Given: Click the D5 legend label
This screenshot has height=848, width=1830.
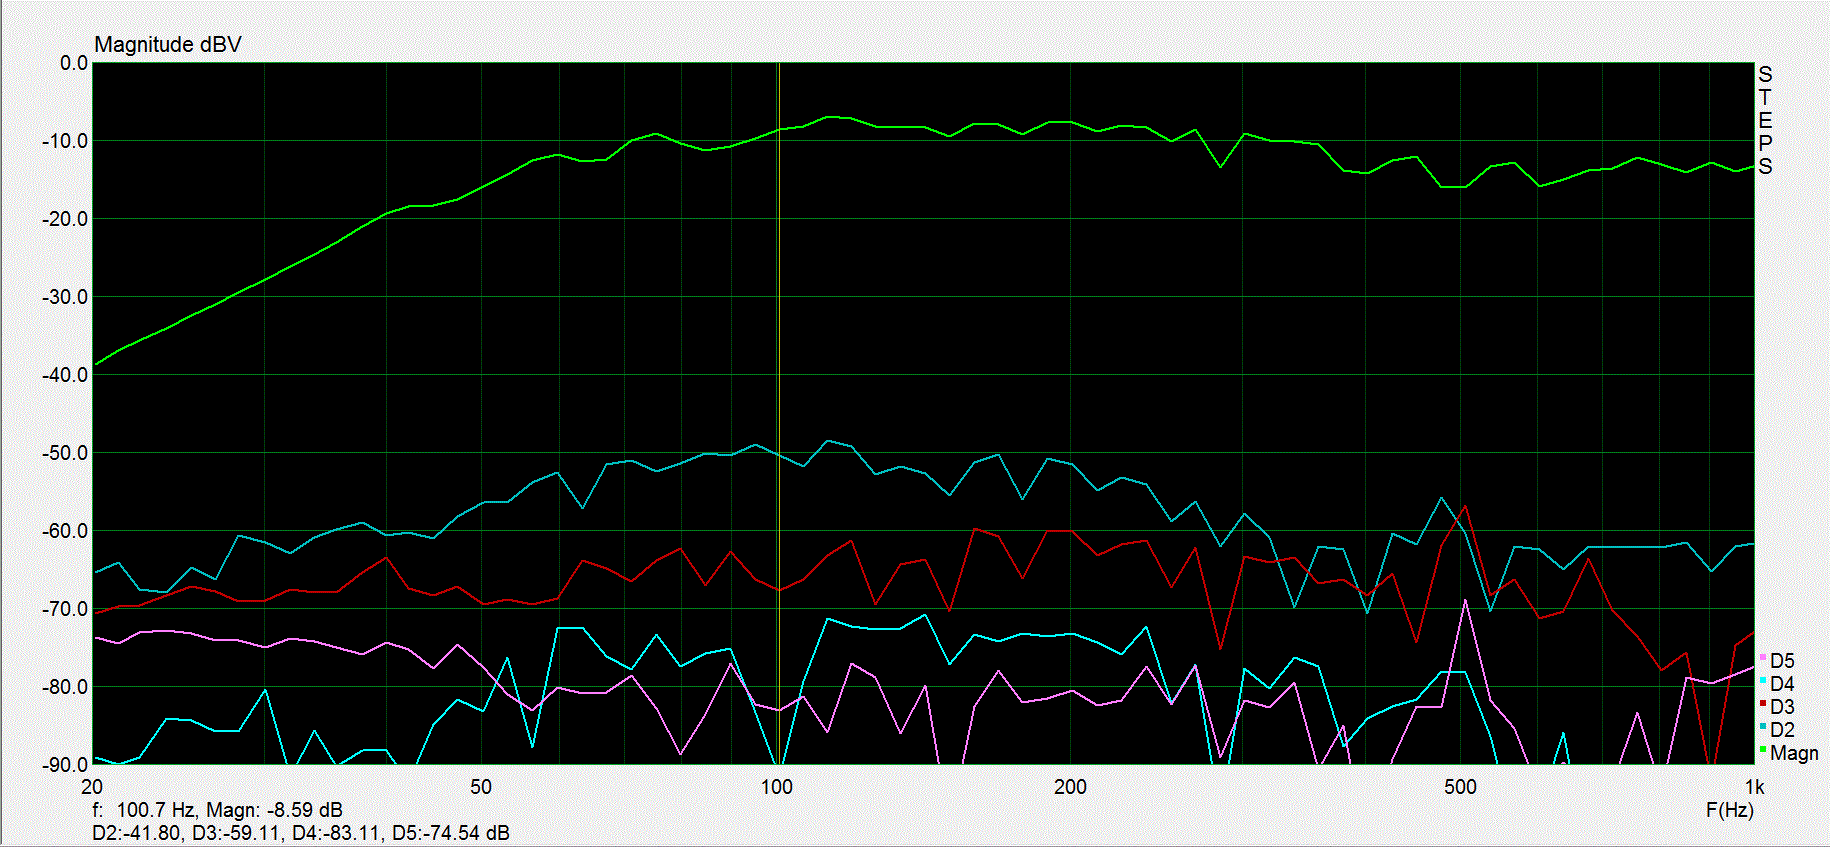Looking at the screenshot, I should [x=1782, y=661].
